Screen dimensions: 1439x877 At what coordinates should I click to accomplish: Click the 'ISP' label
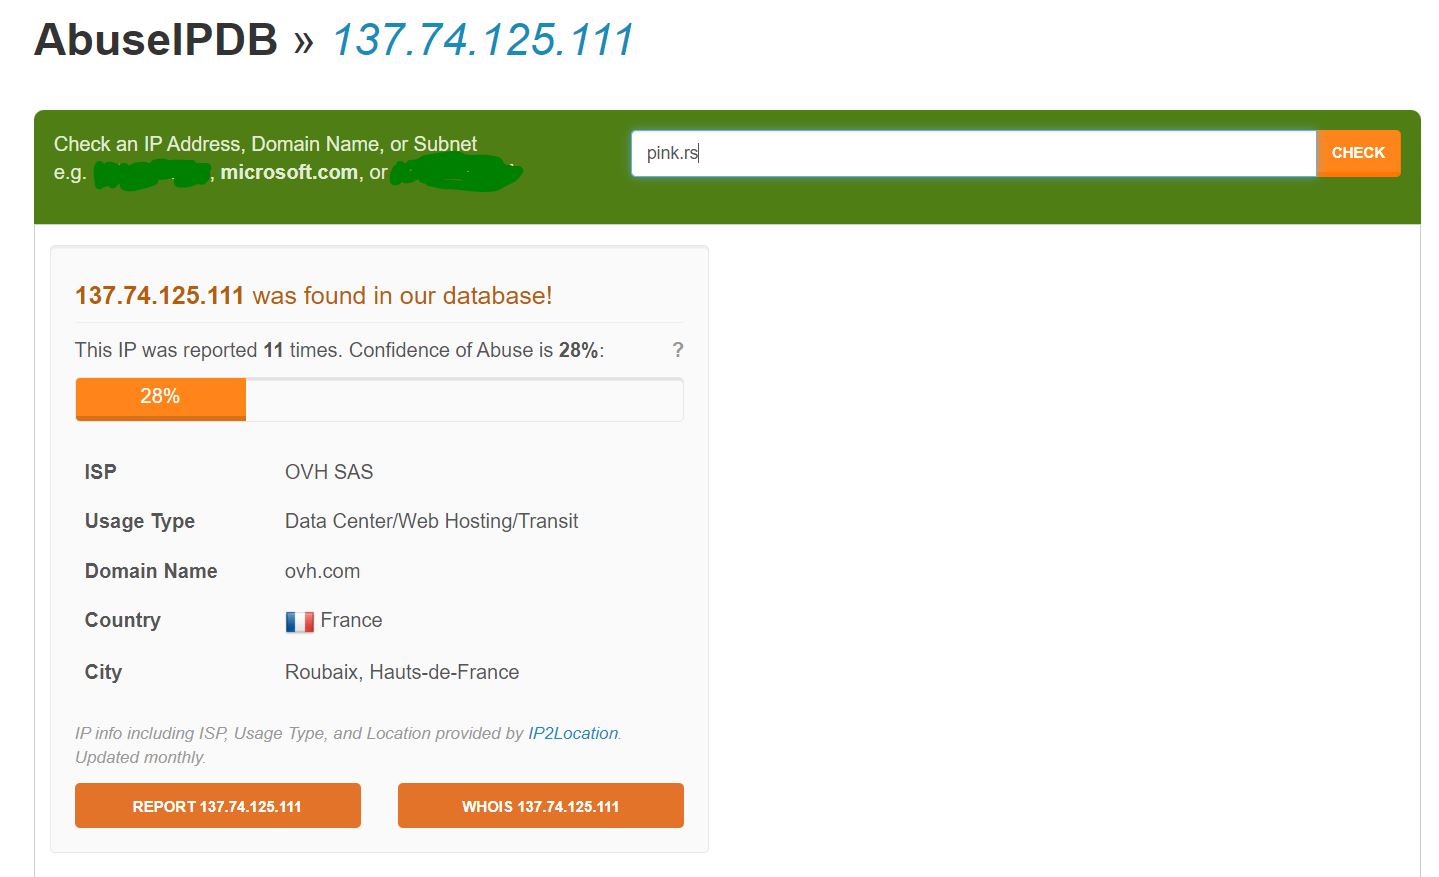[x=100, y=472]
